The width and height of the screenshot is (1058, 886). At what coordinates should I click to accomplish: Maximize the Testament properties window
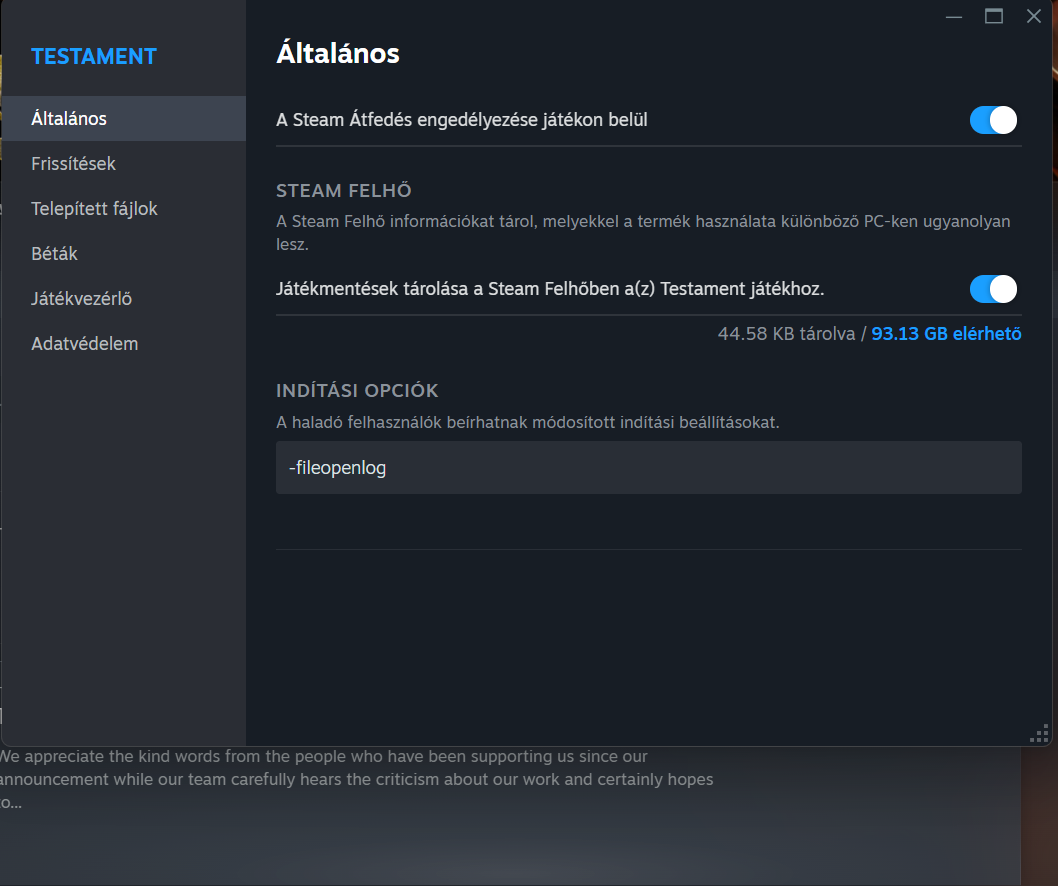tap(994, 16)
